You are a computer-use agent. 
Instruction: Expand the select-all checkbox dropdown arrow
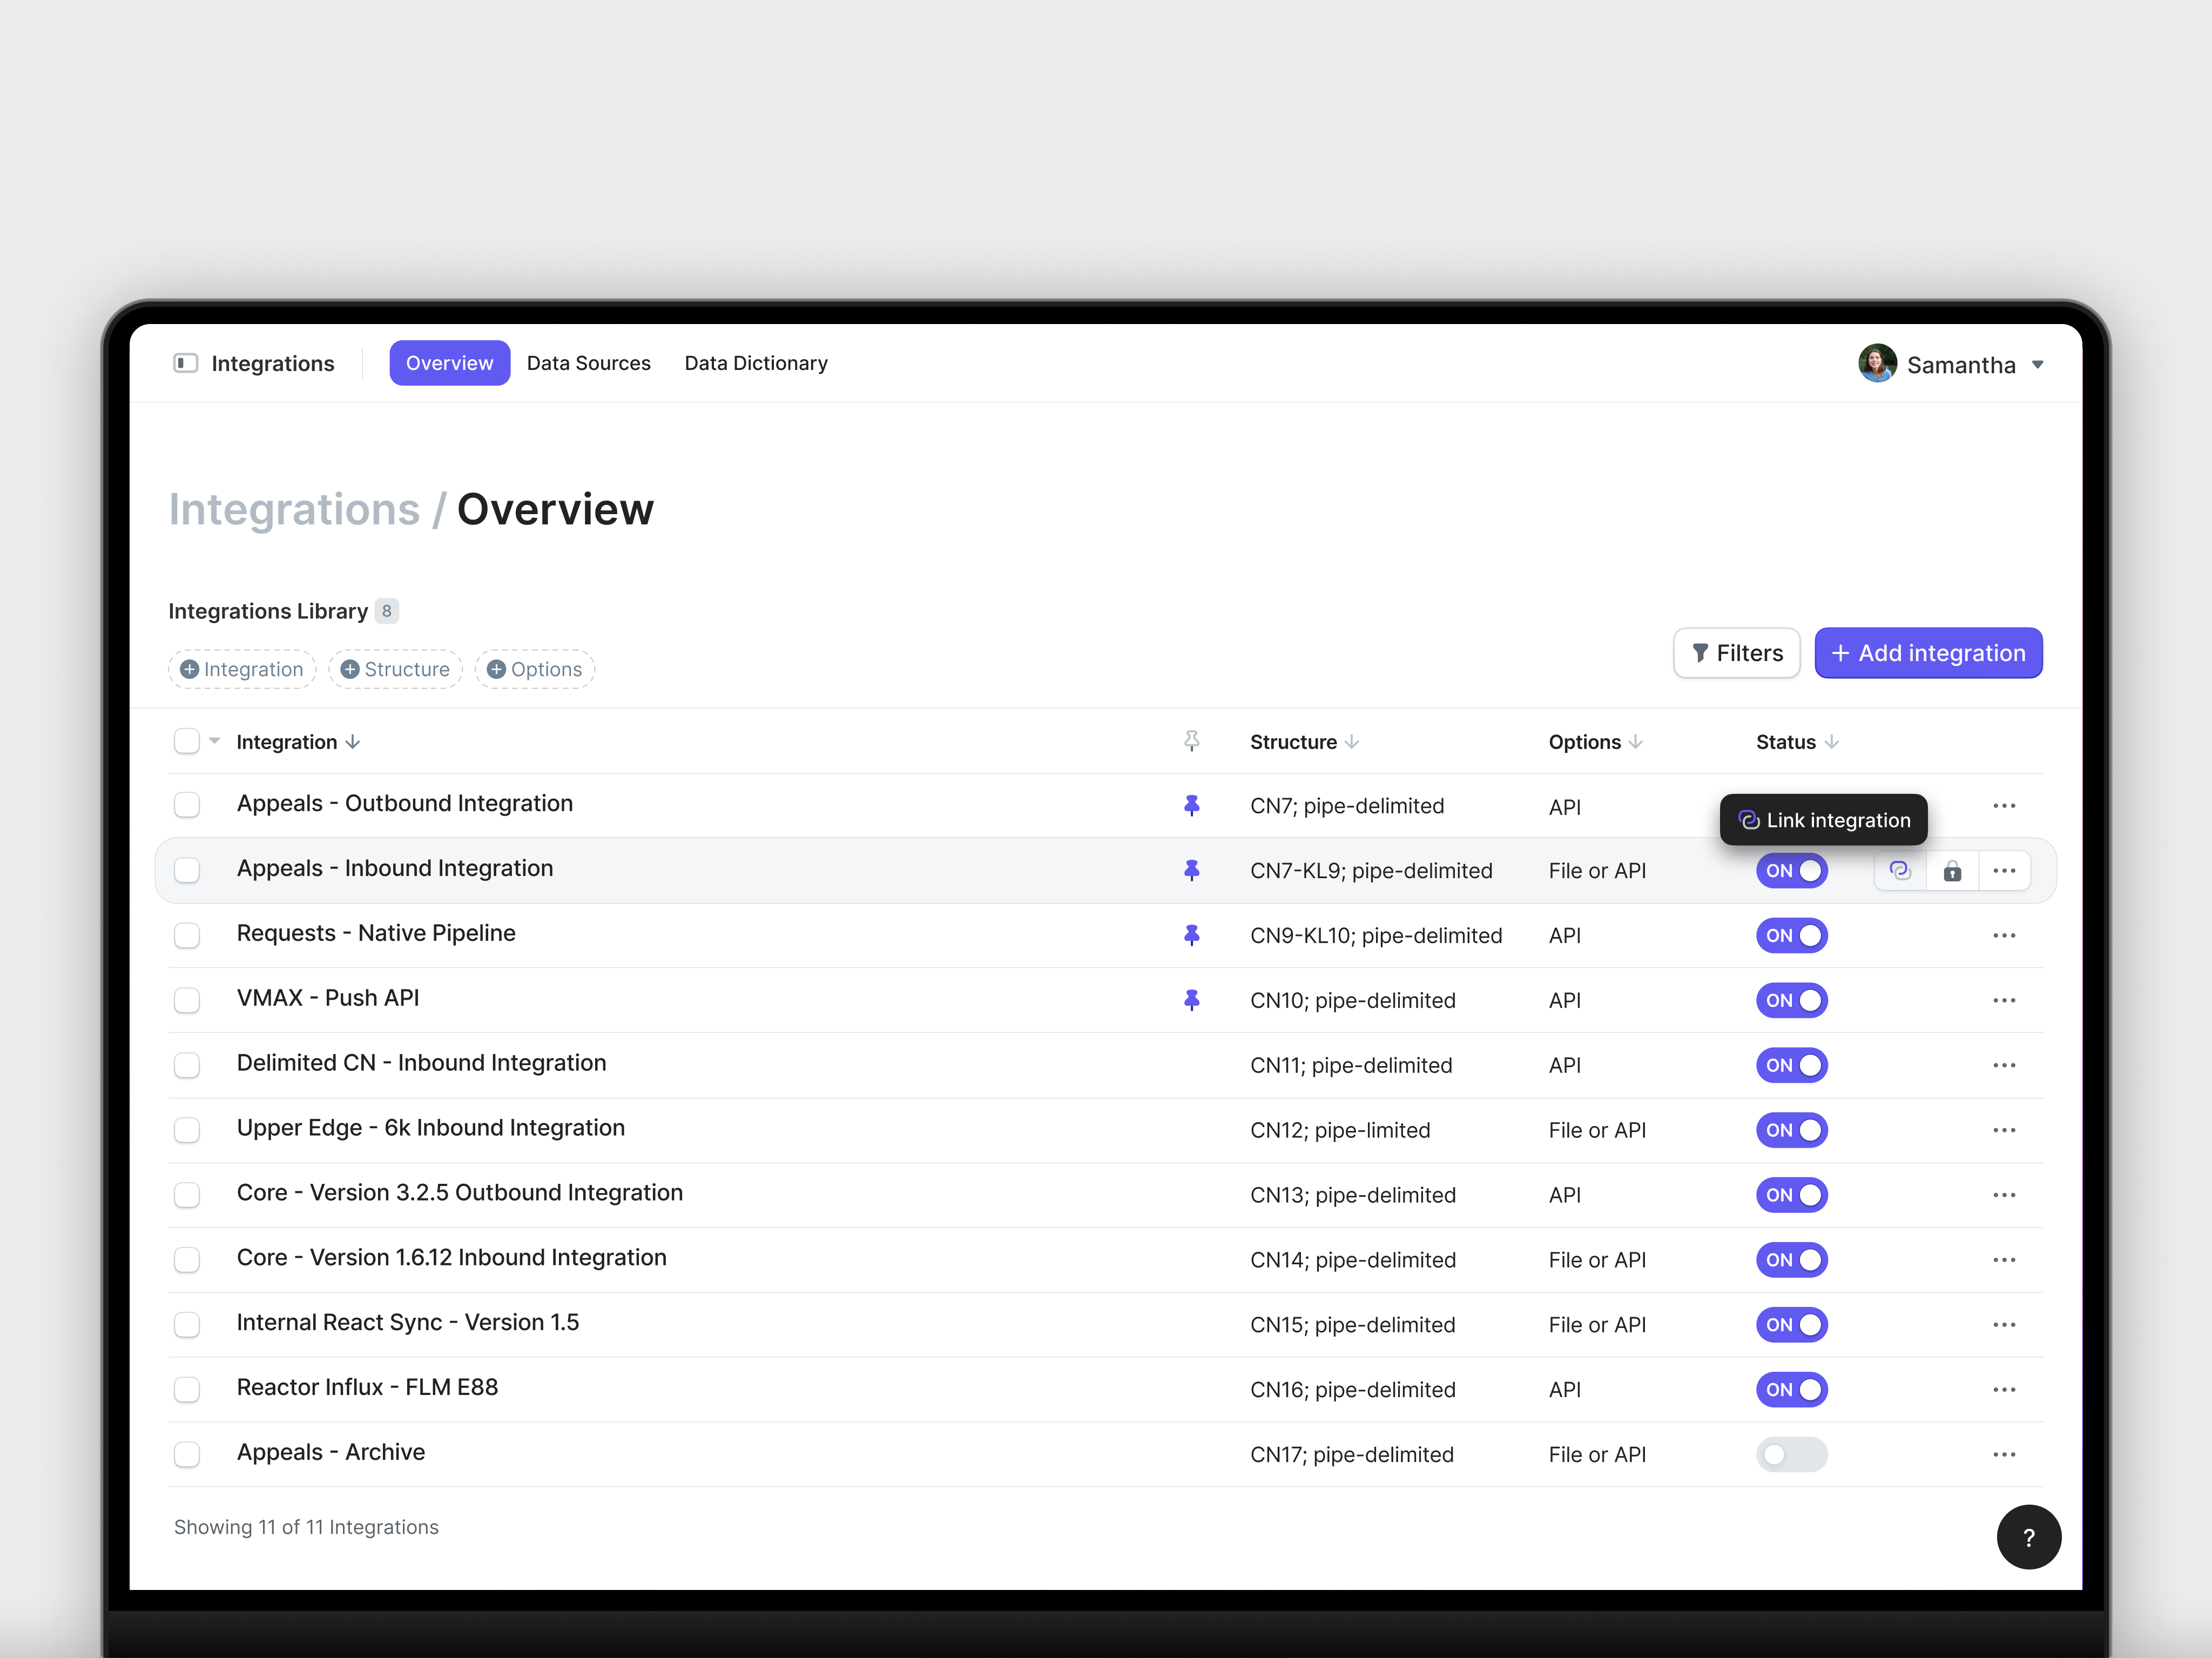pyautogui.click(x=213, y=741)
